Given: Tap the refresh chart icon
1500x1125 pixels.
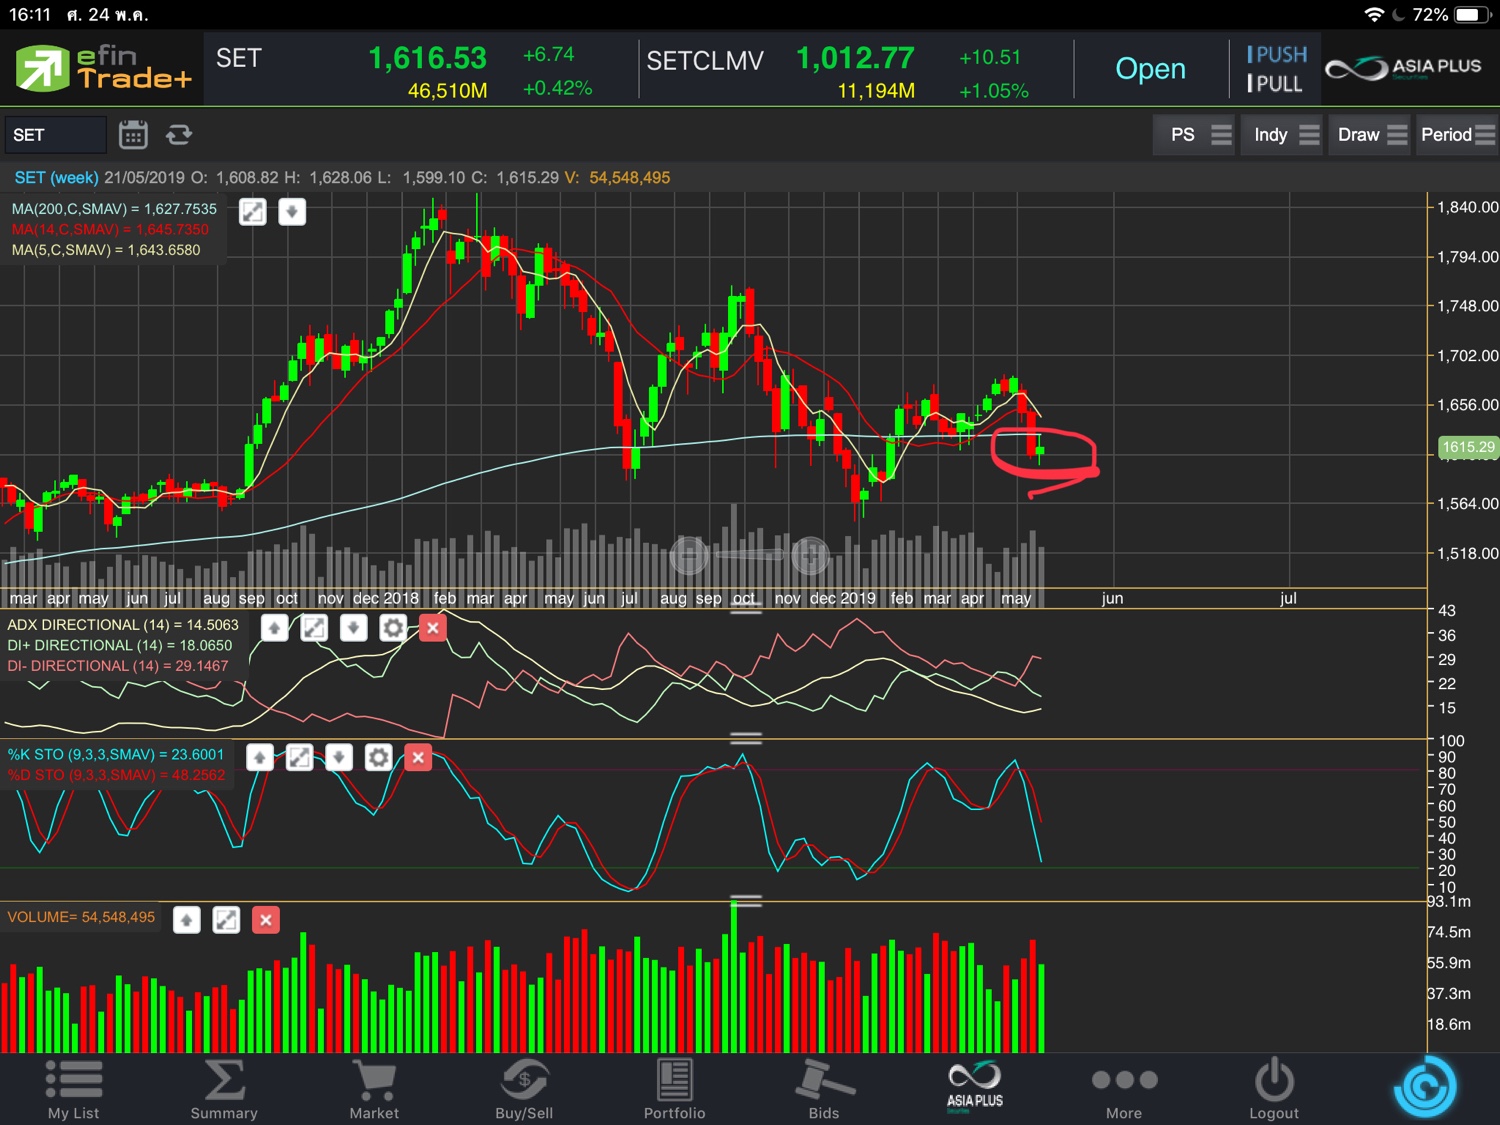Looking at the screenshot, I should [179, 134].
